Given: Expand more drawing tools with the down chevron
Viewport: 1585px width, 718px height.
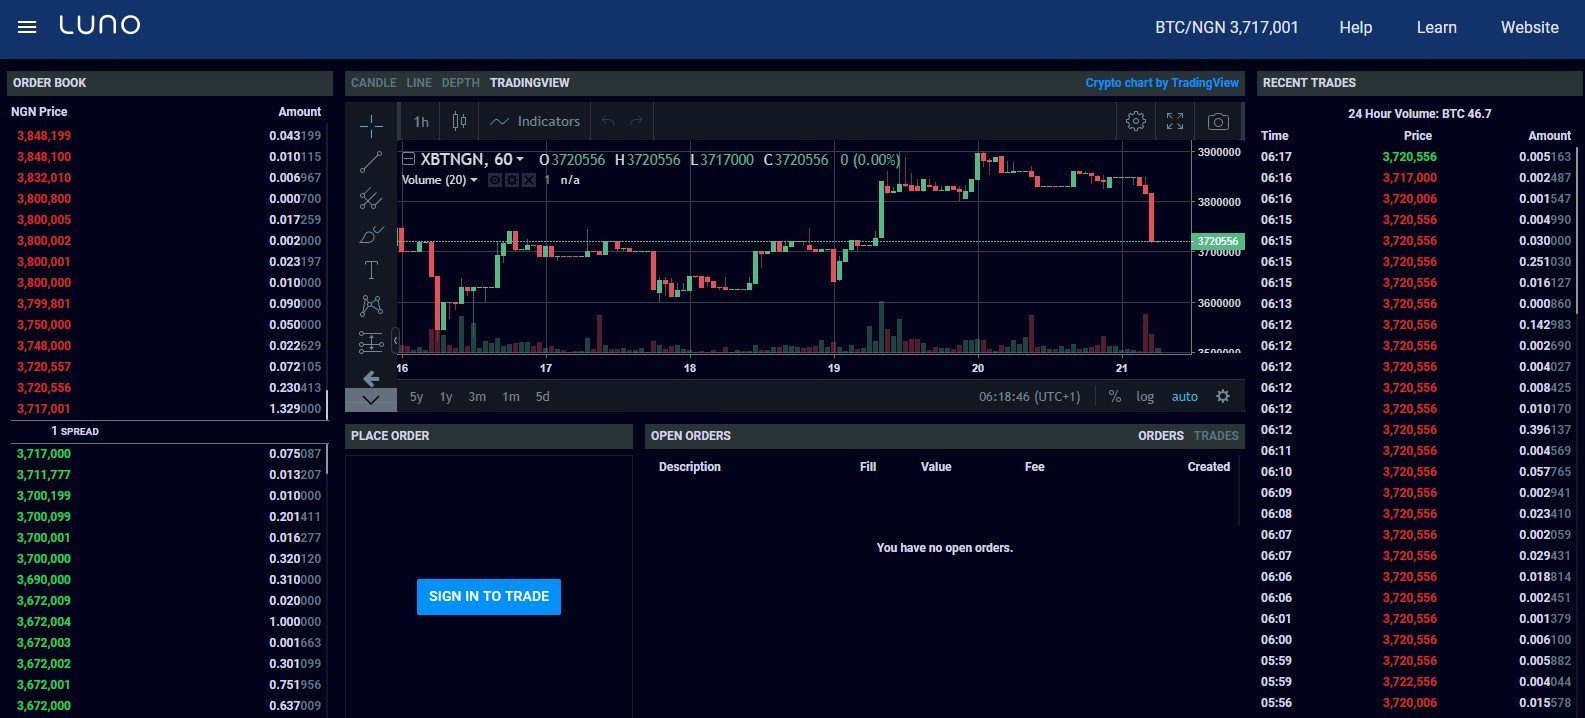Looking at the screenshot, I should [370, 400].
